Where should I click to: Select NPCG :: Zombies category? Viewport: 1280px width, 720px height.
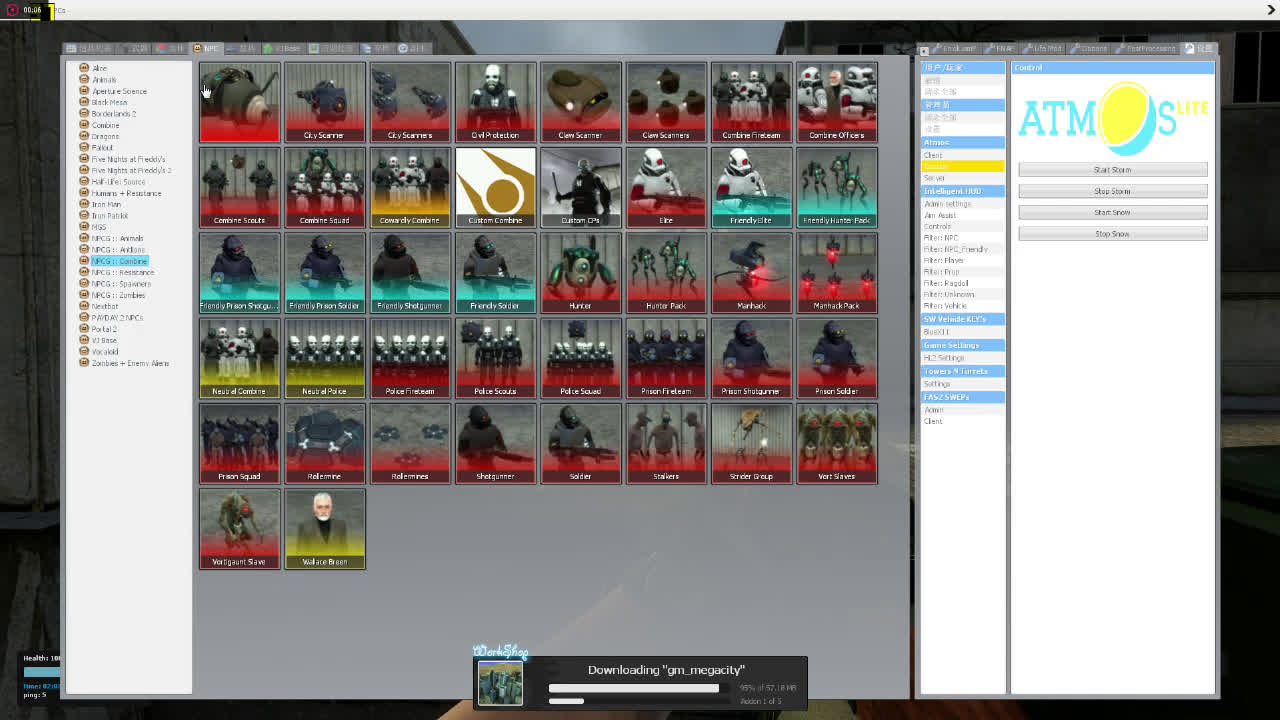(x=118, y=295)
